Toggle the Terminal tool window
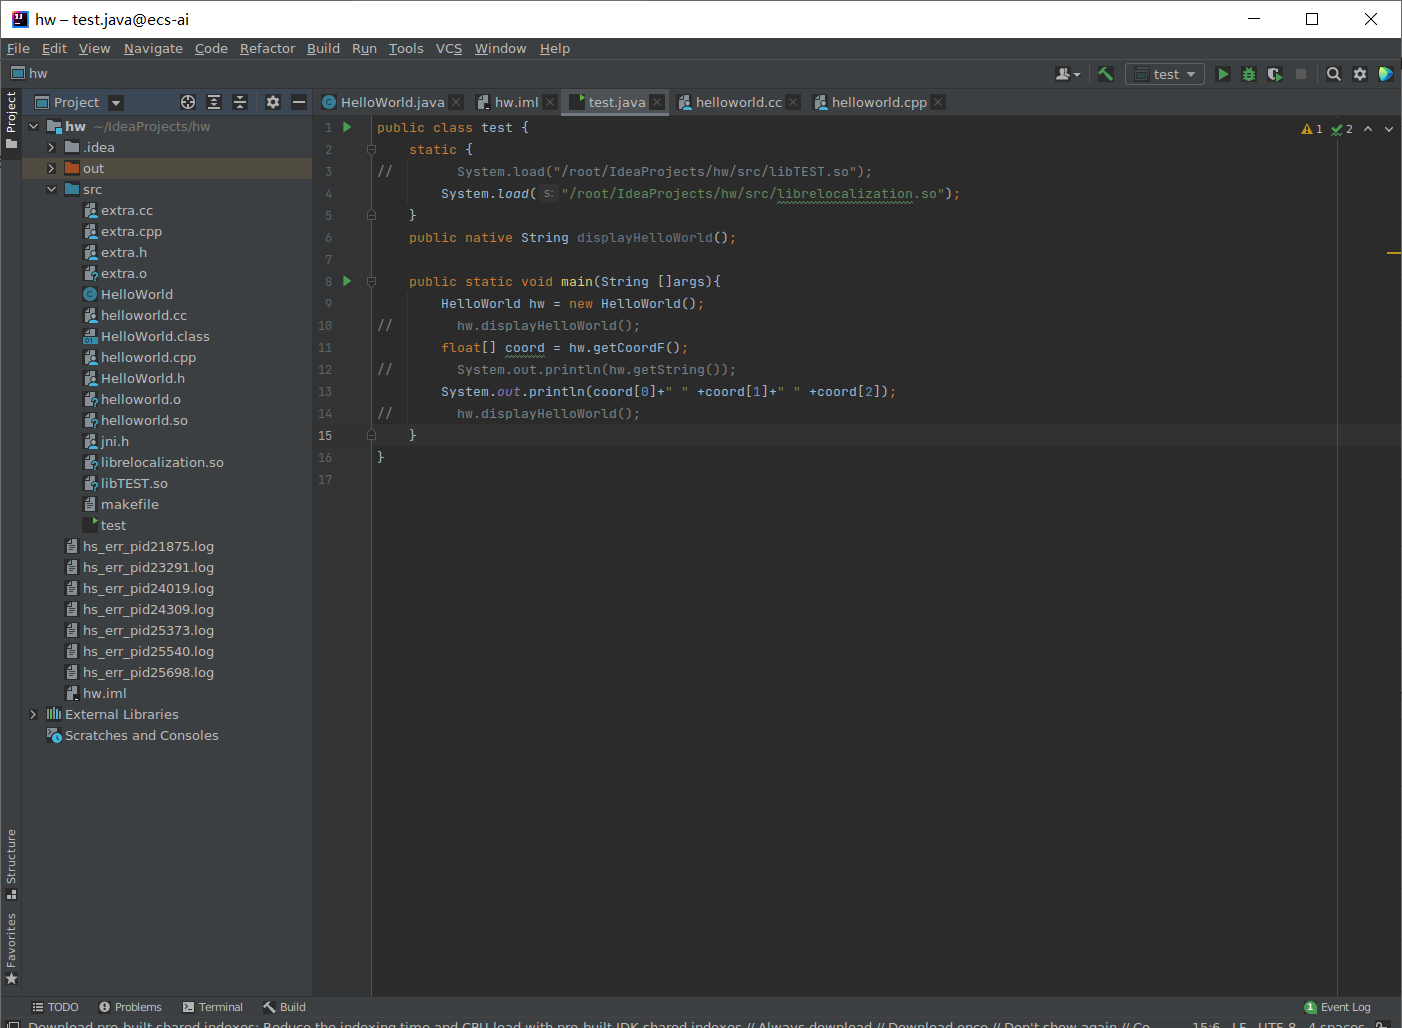This screenshot has height=1028, width=1402. click(x=213, y=1007)
